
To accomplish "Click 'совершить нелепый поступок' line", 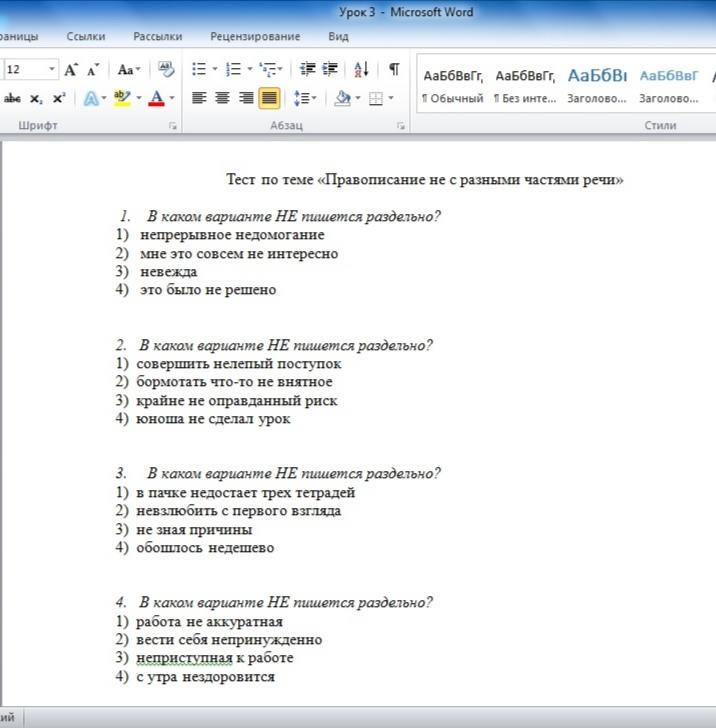I will [239, 364].
